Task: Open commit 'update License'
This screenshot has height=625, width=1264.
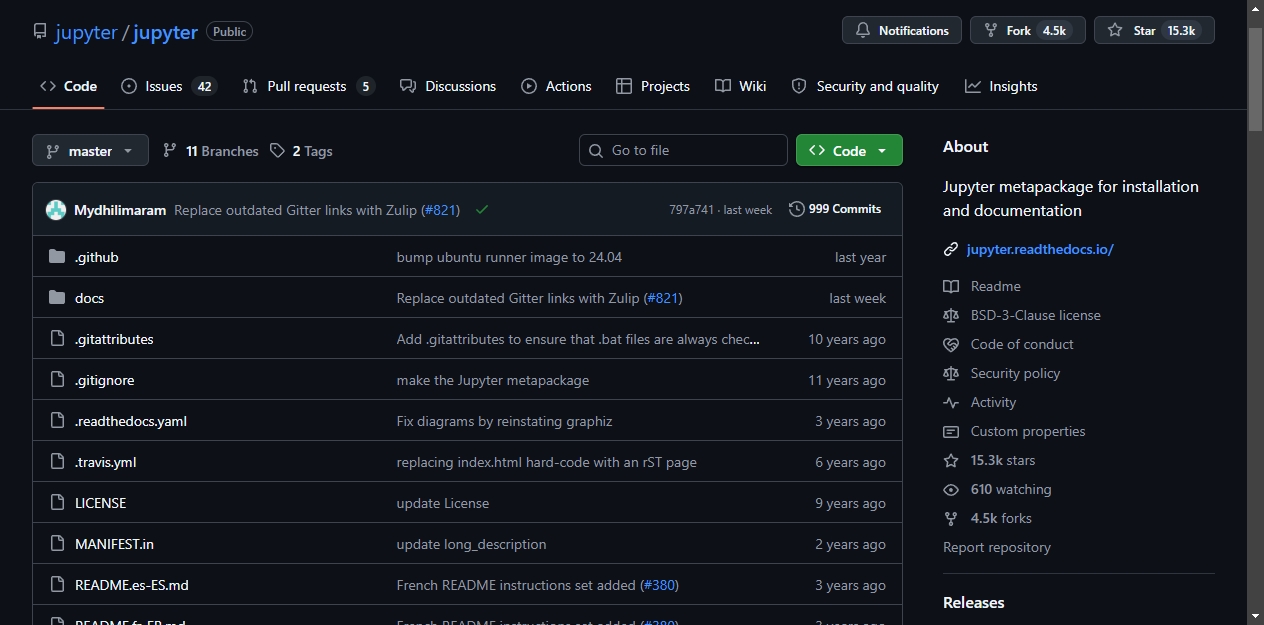Action: click(x=443, y=503)
